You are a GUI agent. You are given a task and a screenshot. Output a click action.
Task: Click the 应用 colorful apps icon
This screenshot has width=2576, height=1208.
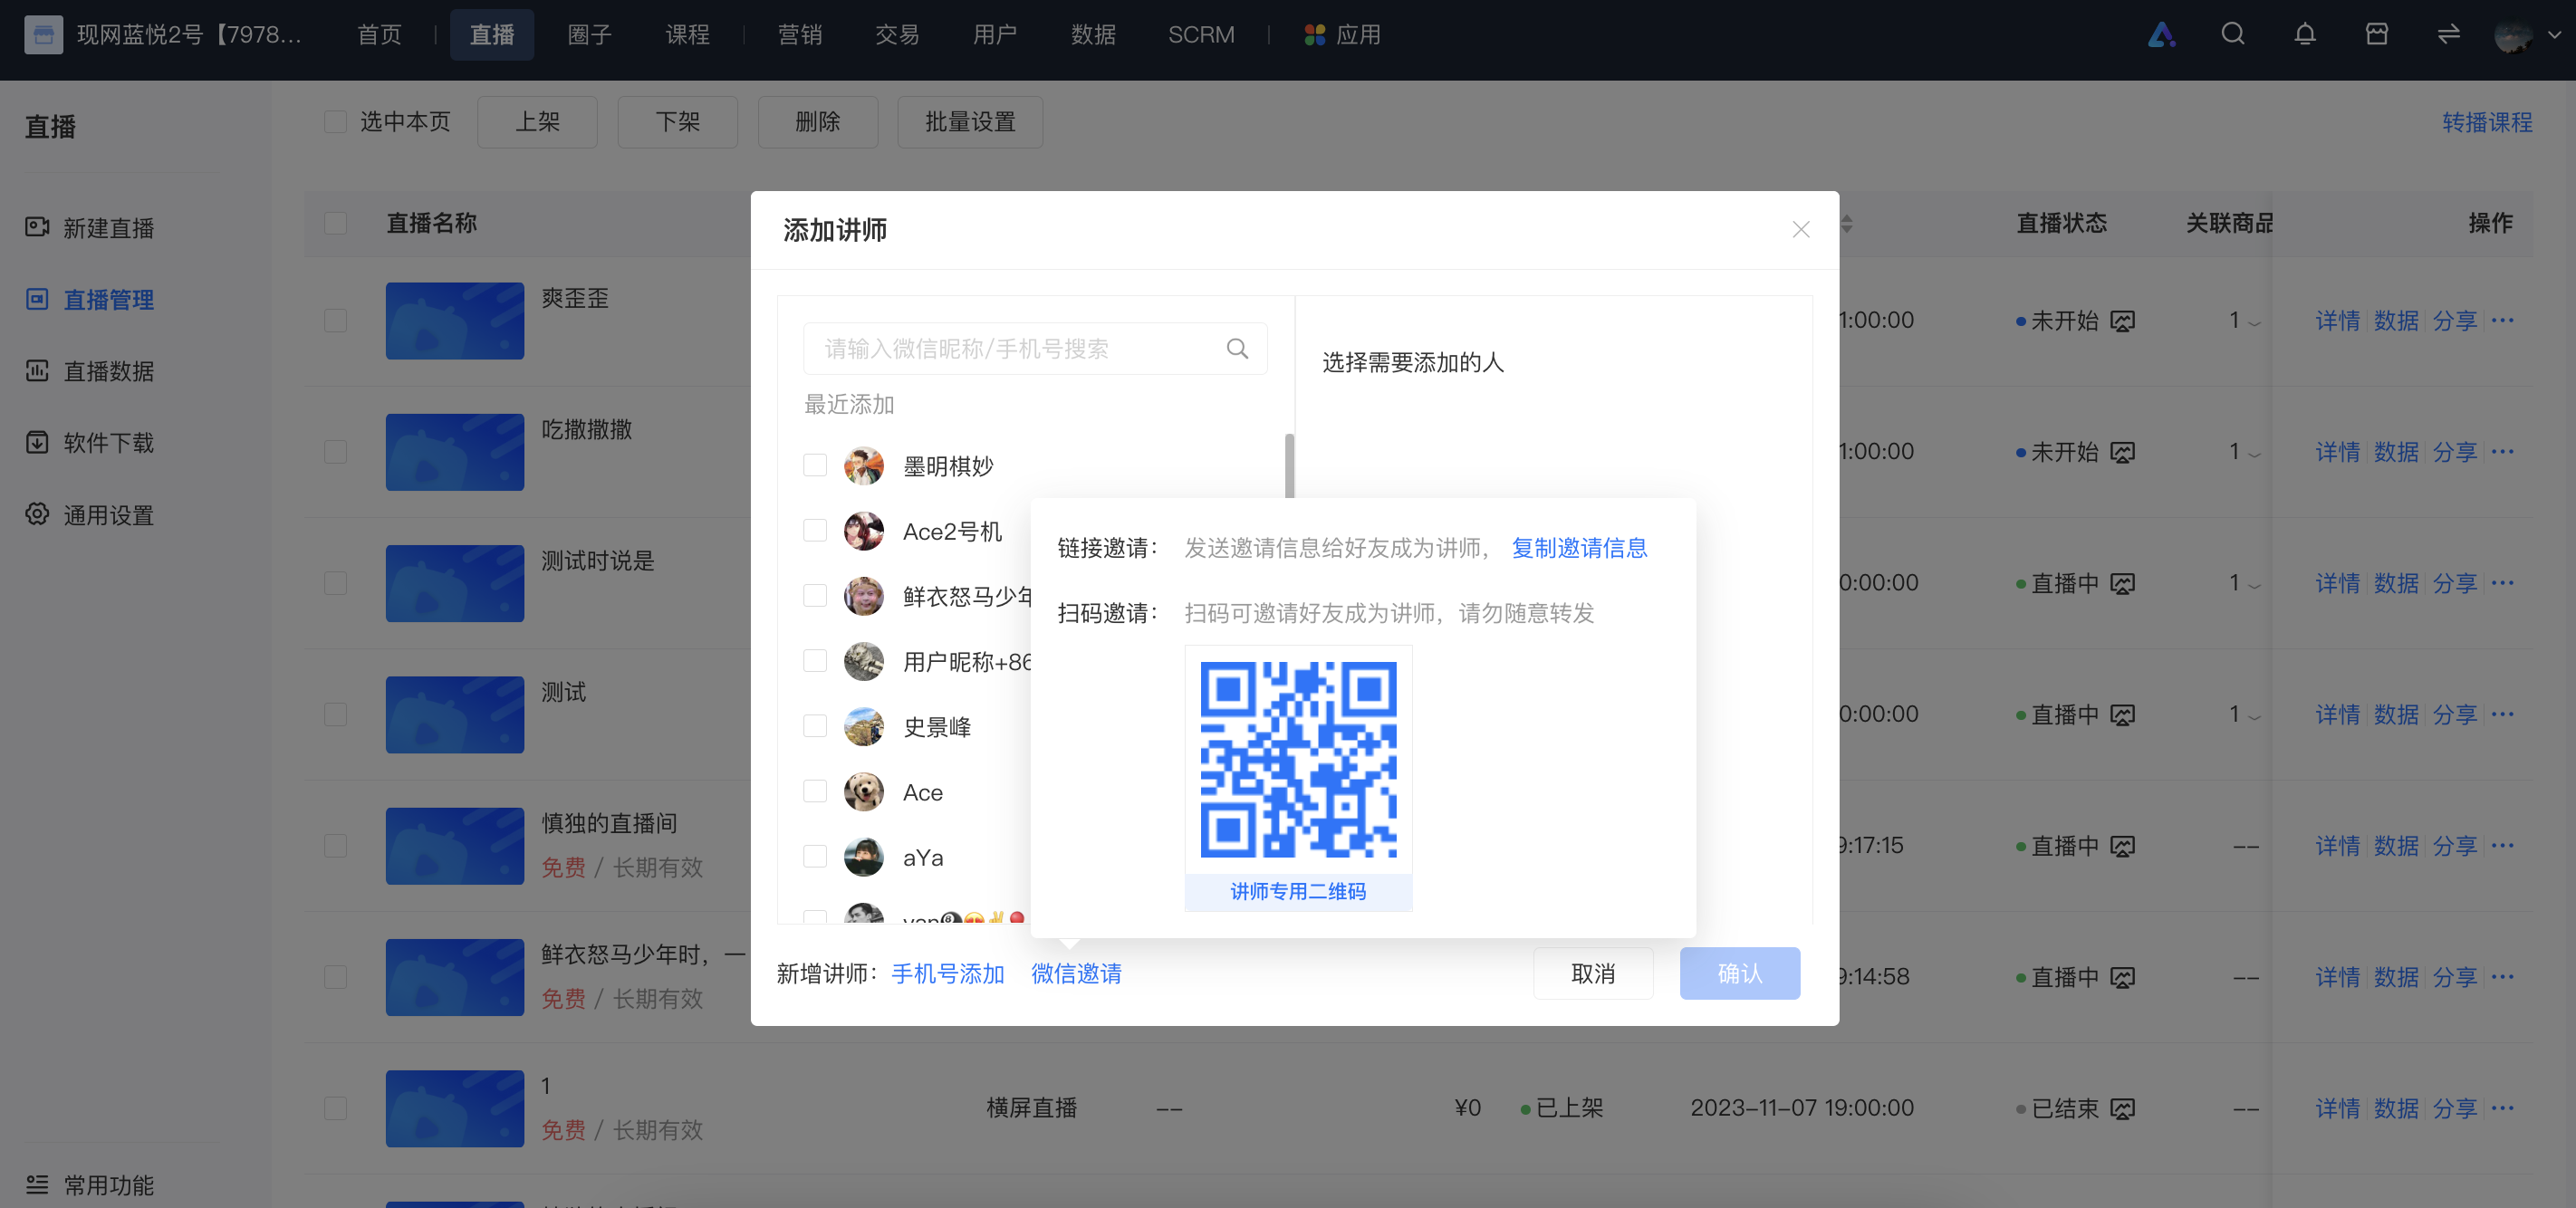[x=1314, y=35]
